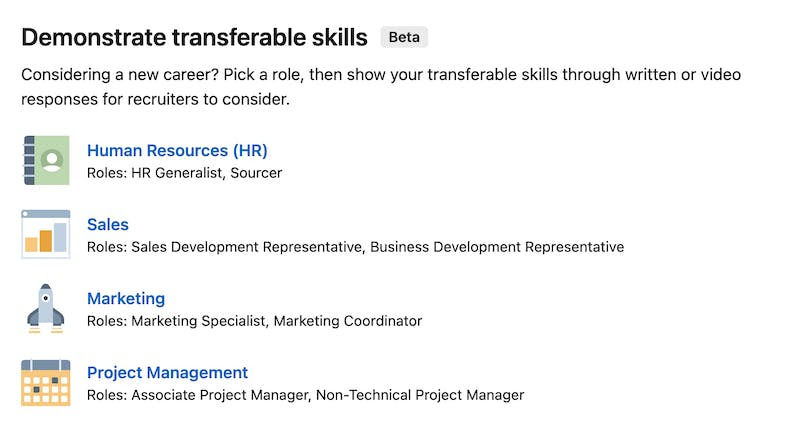Click the Demonstrate transferable skills heading
This screenshot has width=800, height=439.
point(194,37)
